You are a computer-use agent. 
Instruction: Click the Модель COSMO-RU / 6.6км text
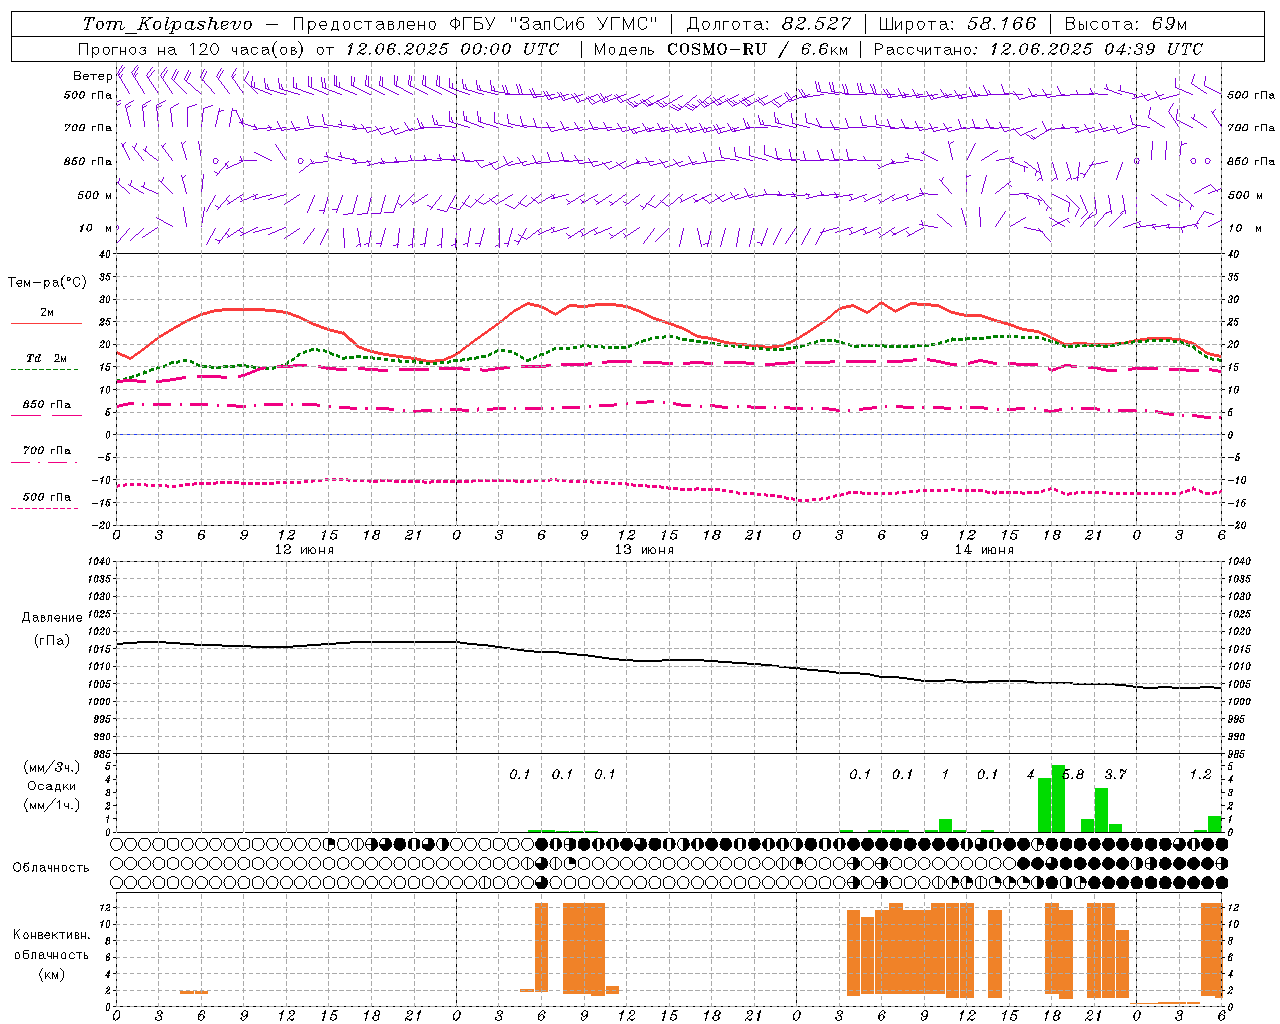pyautogui.click(x=721, y=49)
